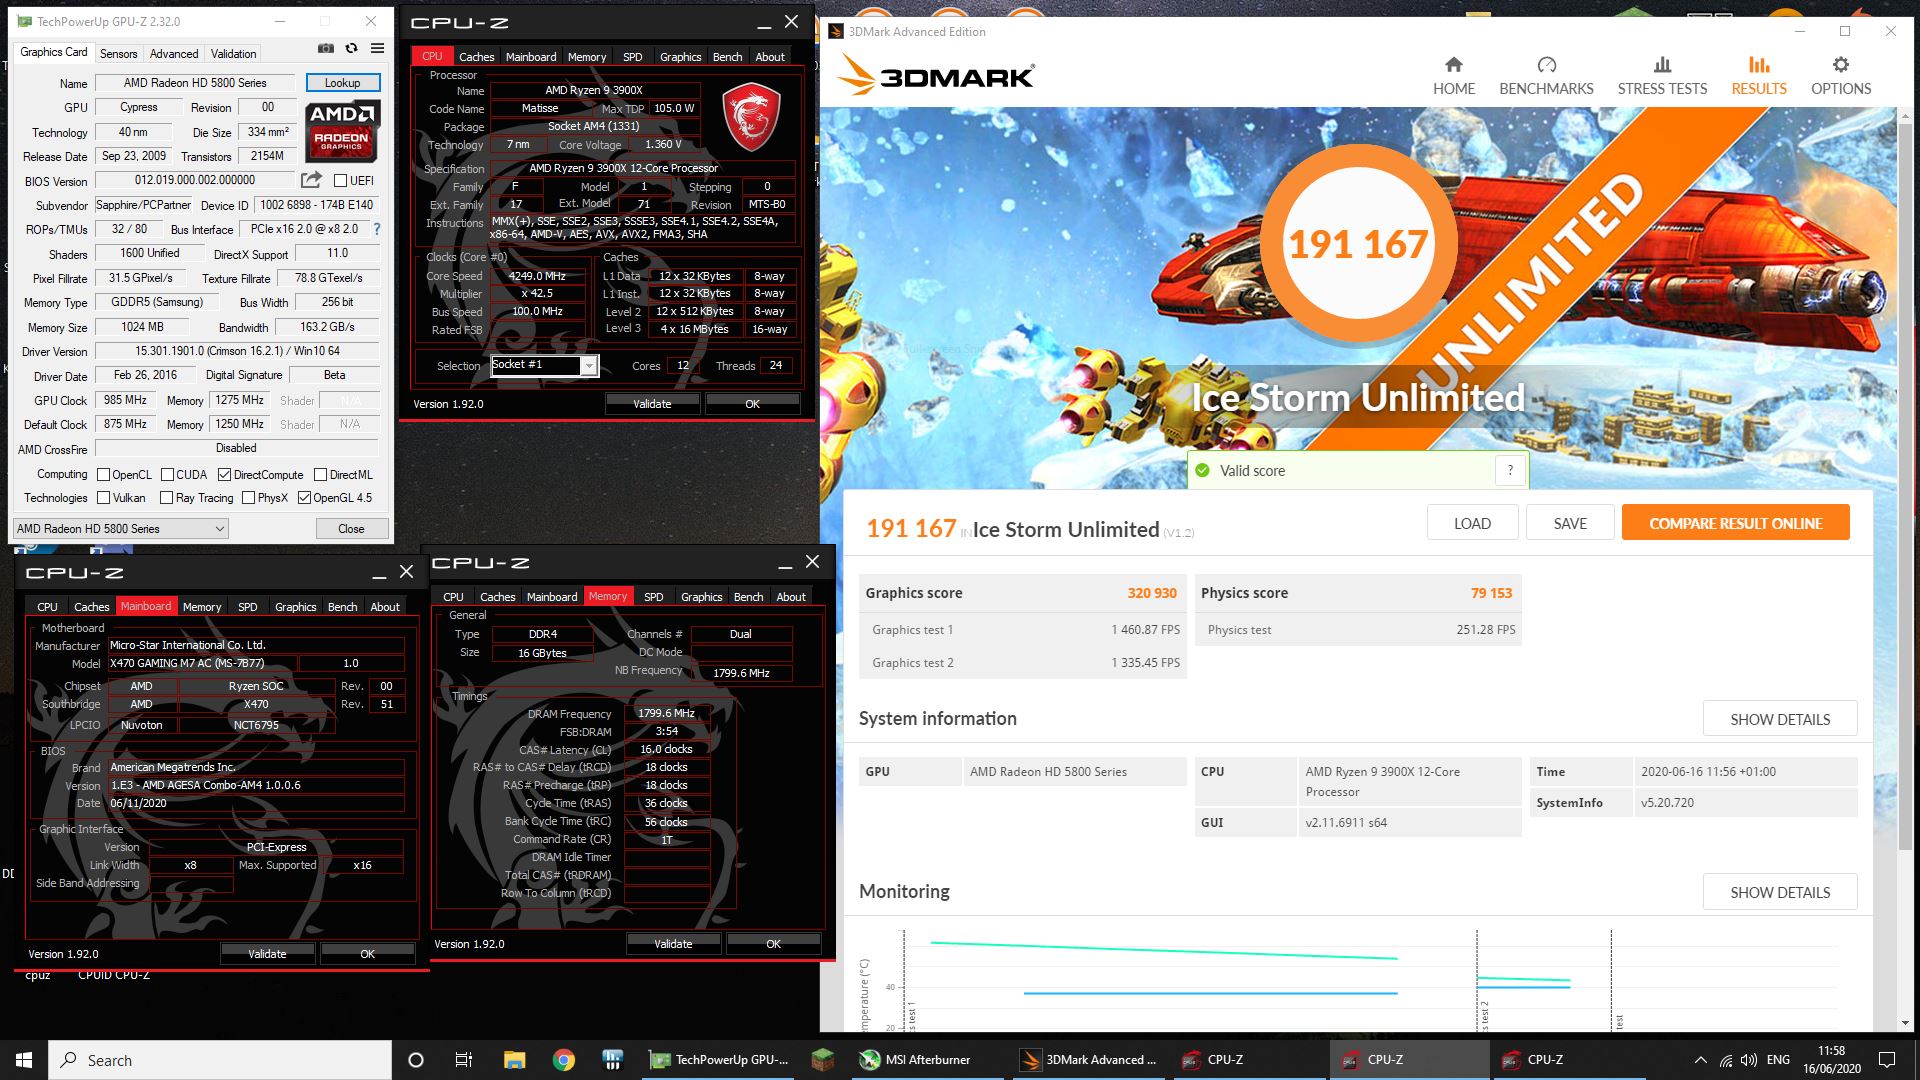Click the GPU-Z Lookup button
Viewport: 1920px width, 1080px height.
click(342, 83)
